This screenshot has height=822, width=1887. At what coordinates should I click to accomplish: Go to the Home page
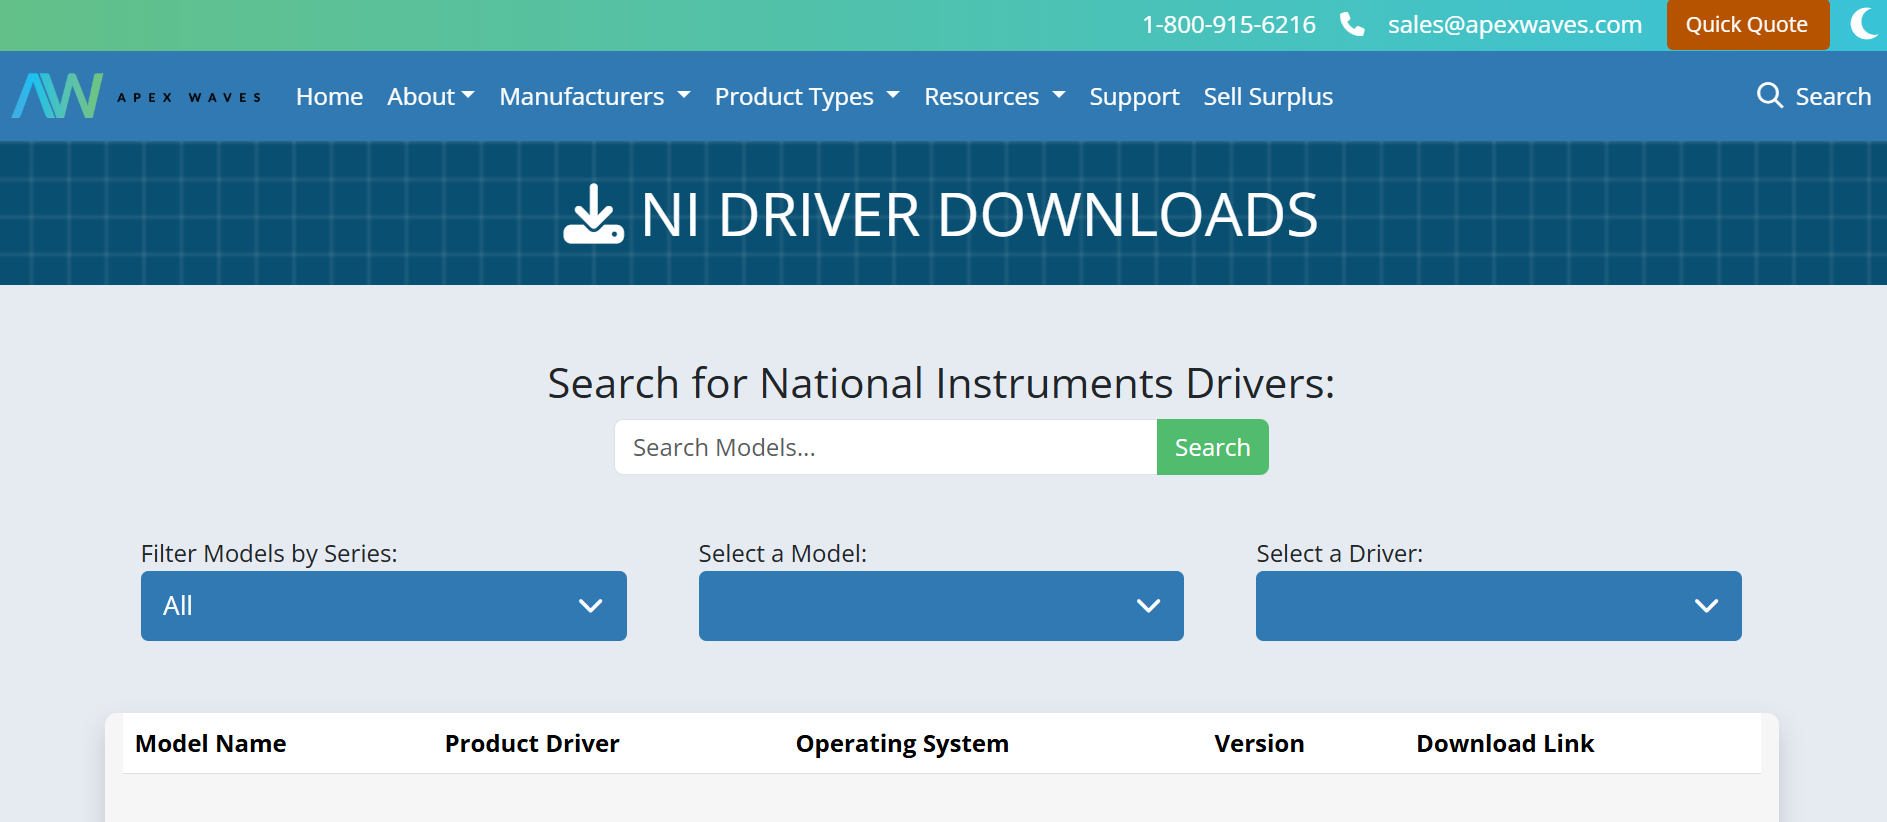[329, 97]
